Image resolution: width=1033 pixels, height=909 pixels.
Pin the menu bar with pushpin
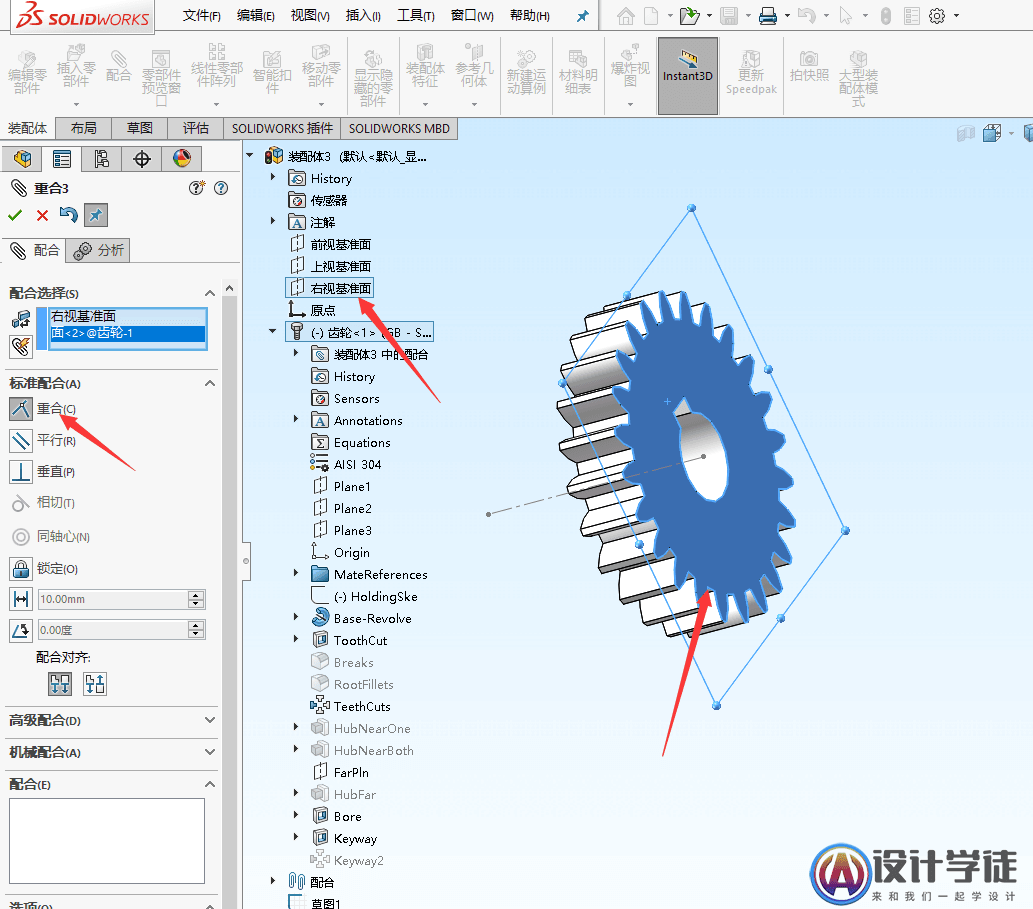pos(582,16)
